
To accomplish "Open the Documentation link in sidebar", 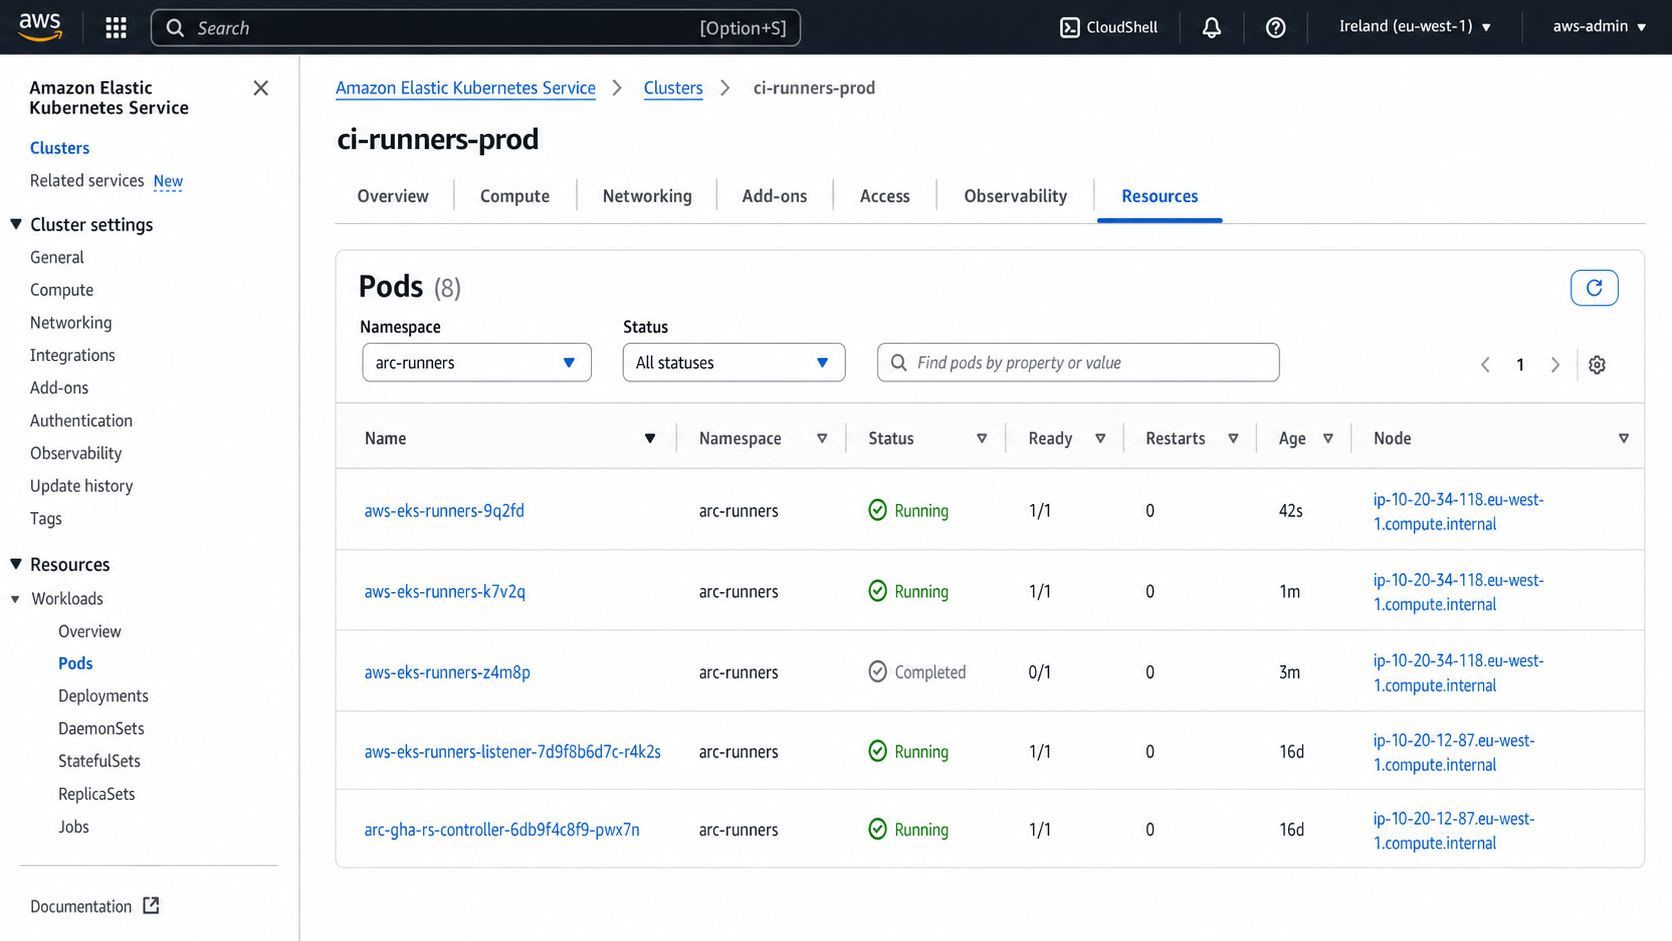I will point(81,907).
